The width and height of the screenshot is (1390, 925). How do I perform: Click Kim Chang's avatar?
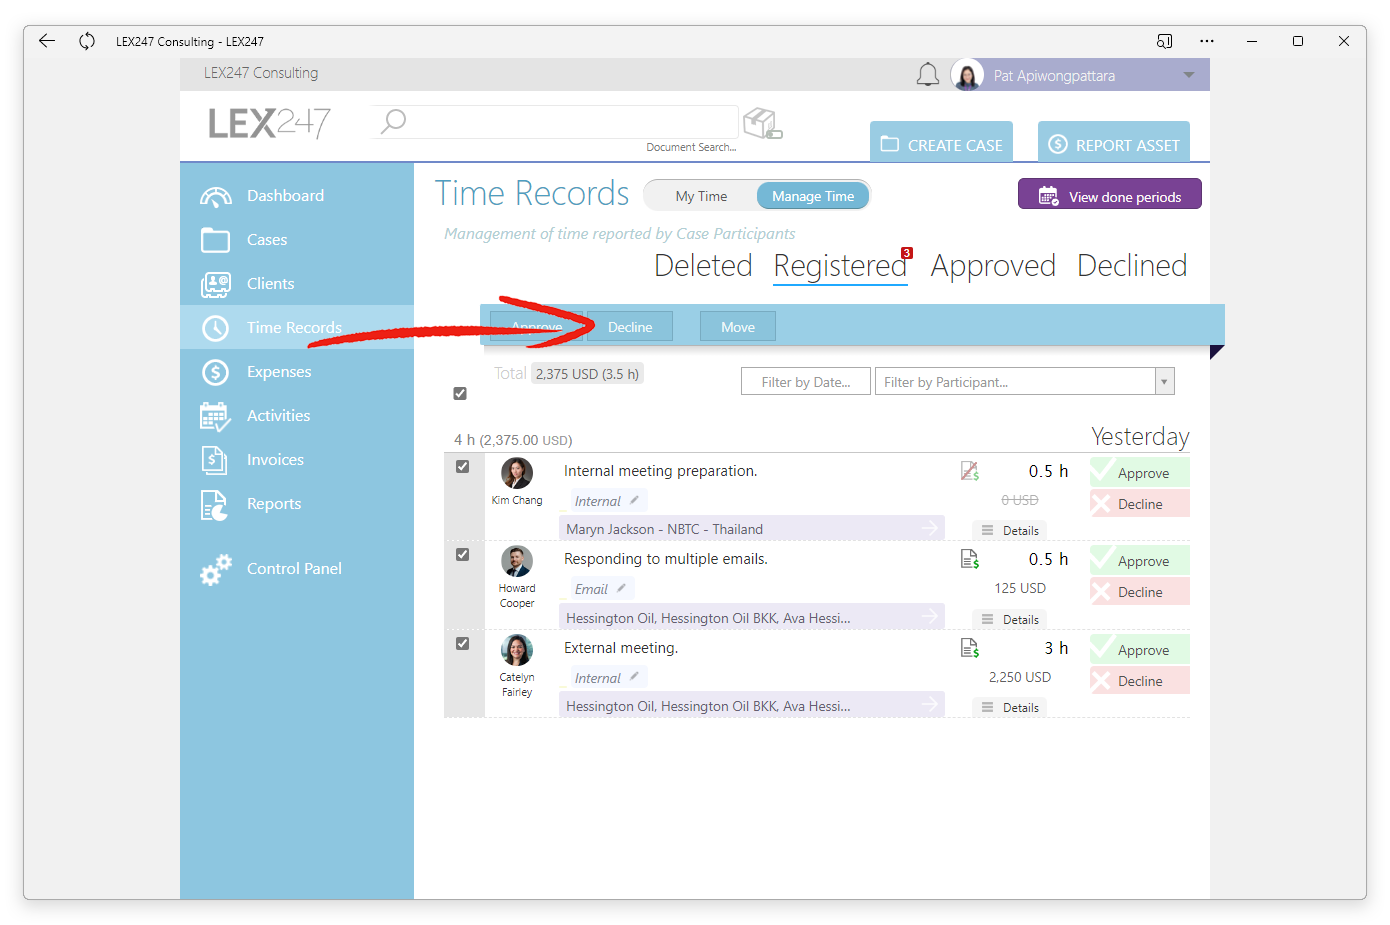(x=517, y=473)
